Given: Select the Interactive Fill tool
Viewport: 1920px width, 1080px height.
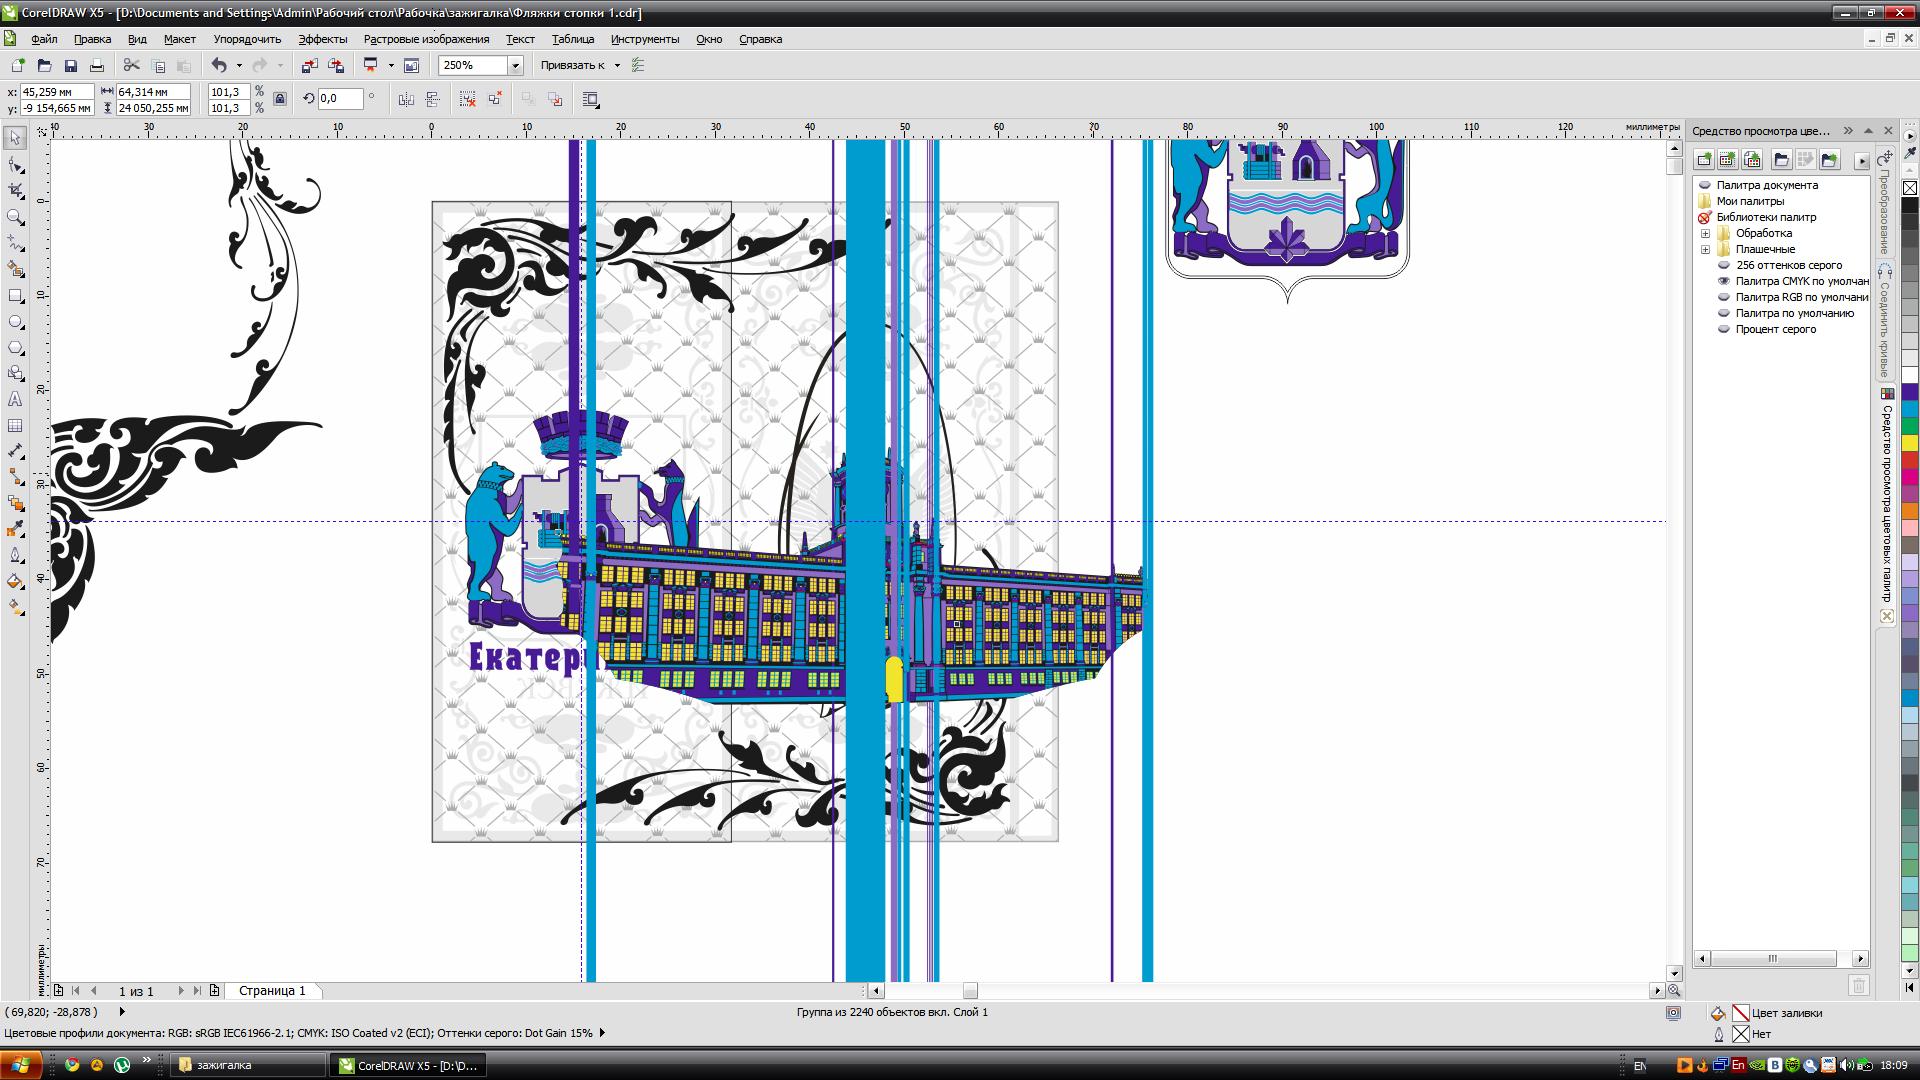Looking at the screenshot, I should pos(15,607).
